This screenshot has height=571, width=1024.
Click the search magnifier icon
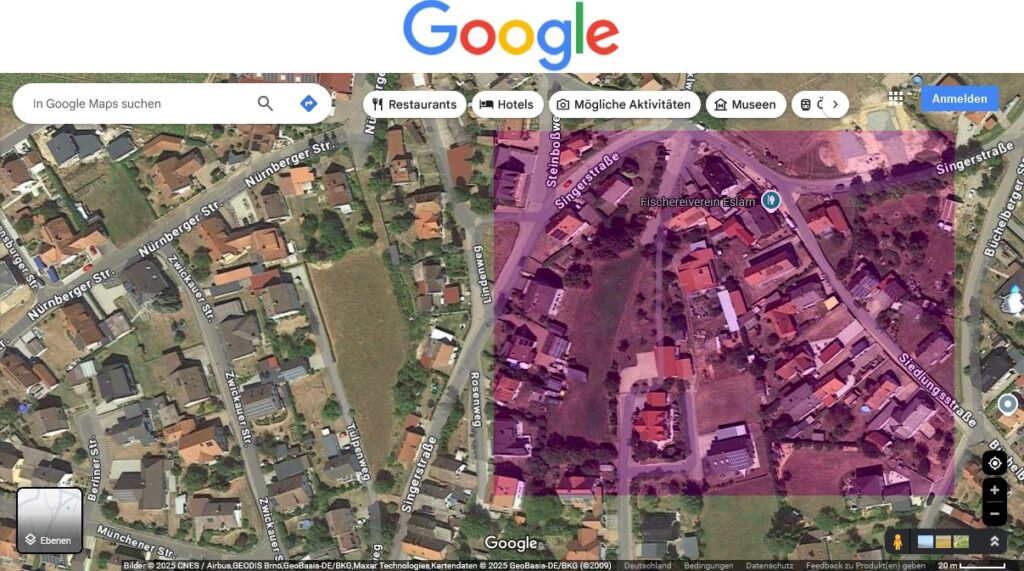click(264, 103)
